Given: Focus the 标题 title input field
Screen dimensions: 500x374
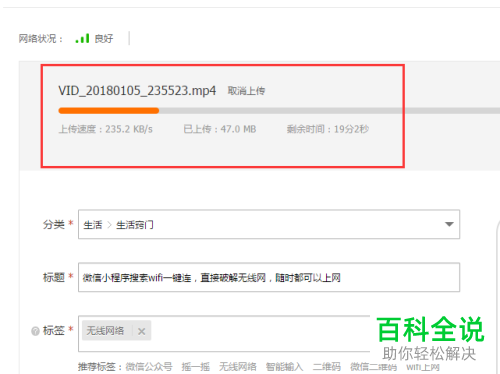Looking at the screenshot, I should pos(269,277).
